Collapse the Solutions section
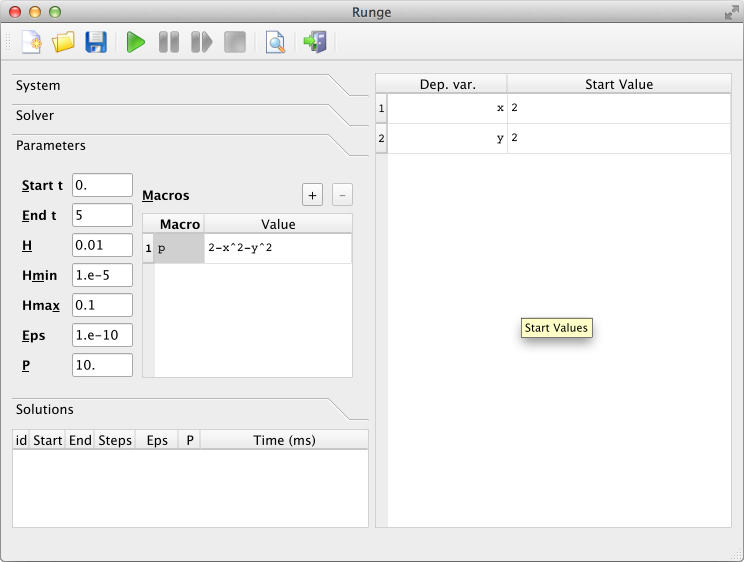 tap(190, 409)
